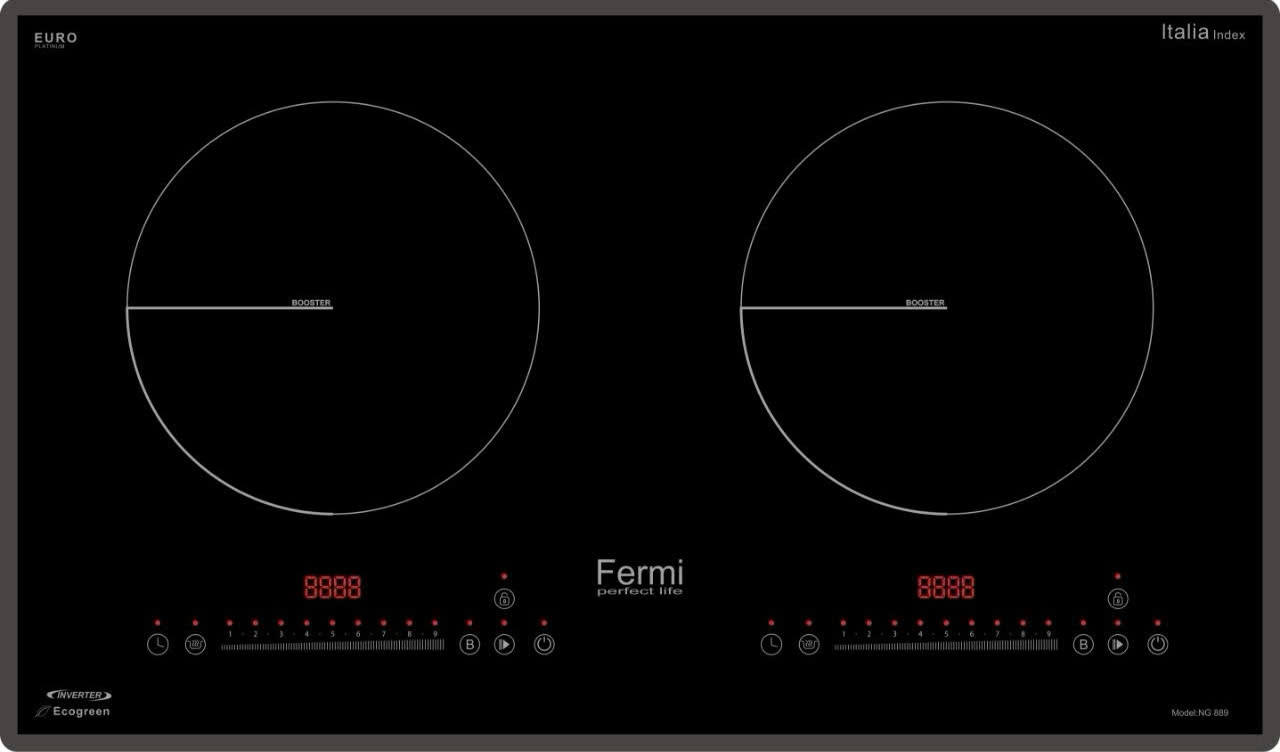
Task: Select level 6 on the right burner scale
Action: click(971, 634)
